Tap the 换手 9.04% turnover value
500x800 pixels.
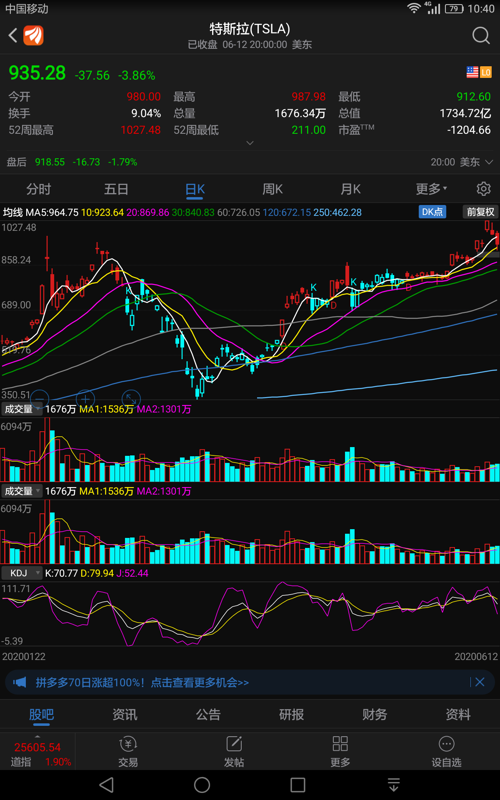pos(146,113)
